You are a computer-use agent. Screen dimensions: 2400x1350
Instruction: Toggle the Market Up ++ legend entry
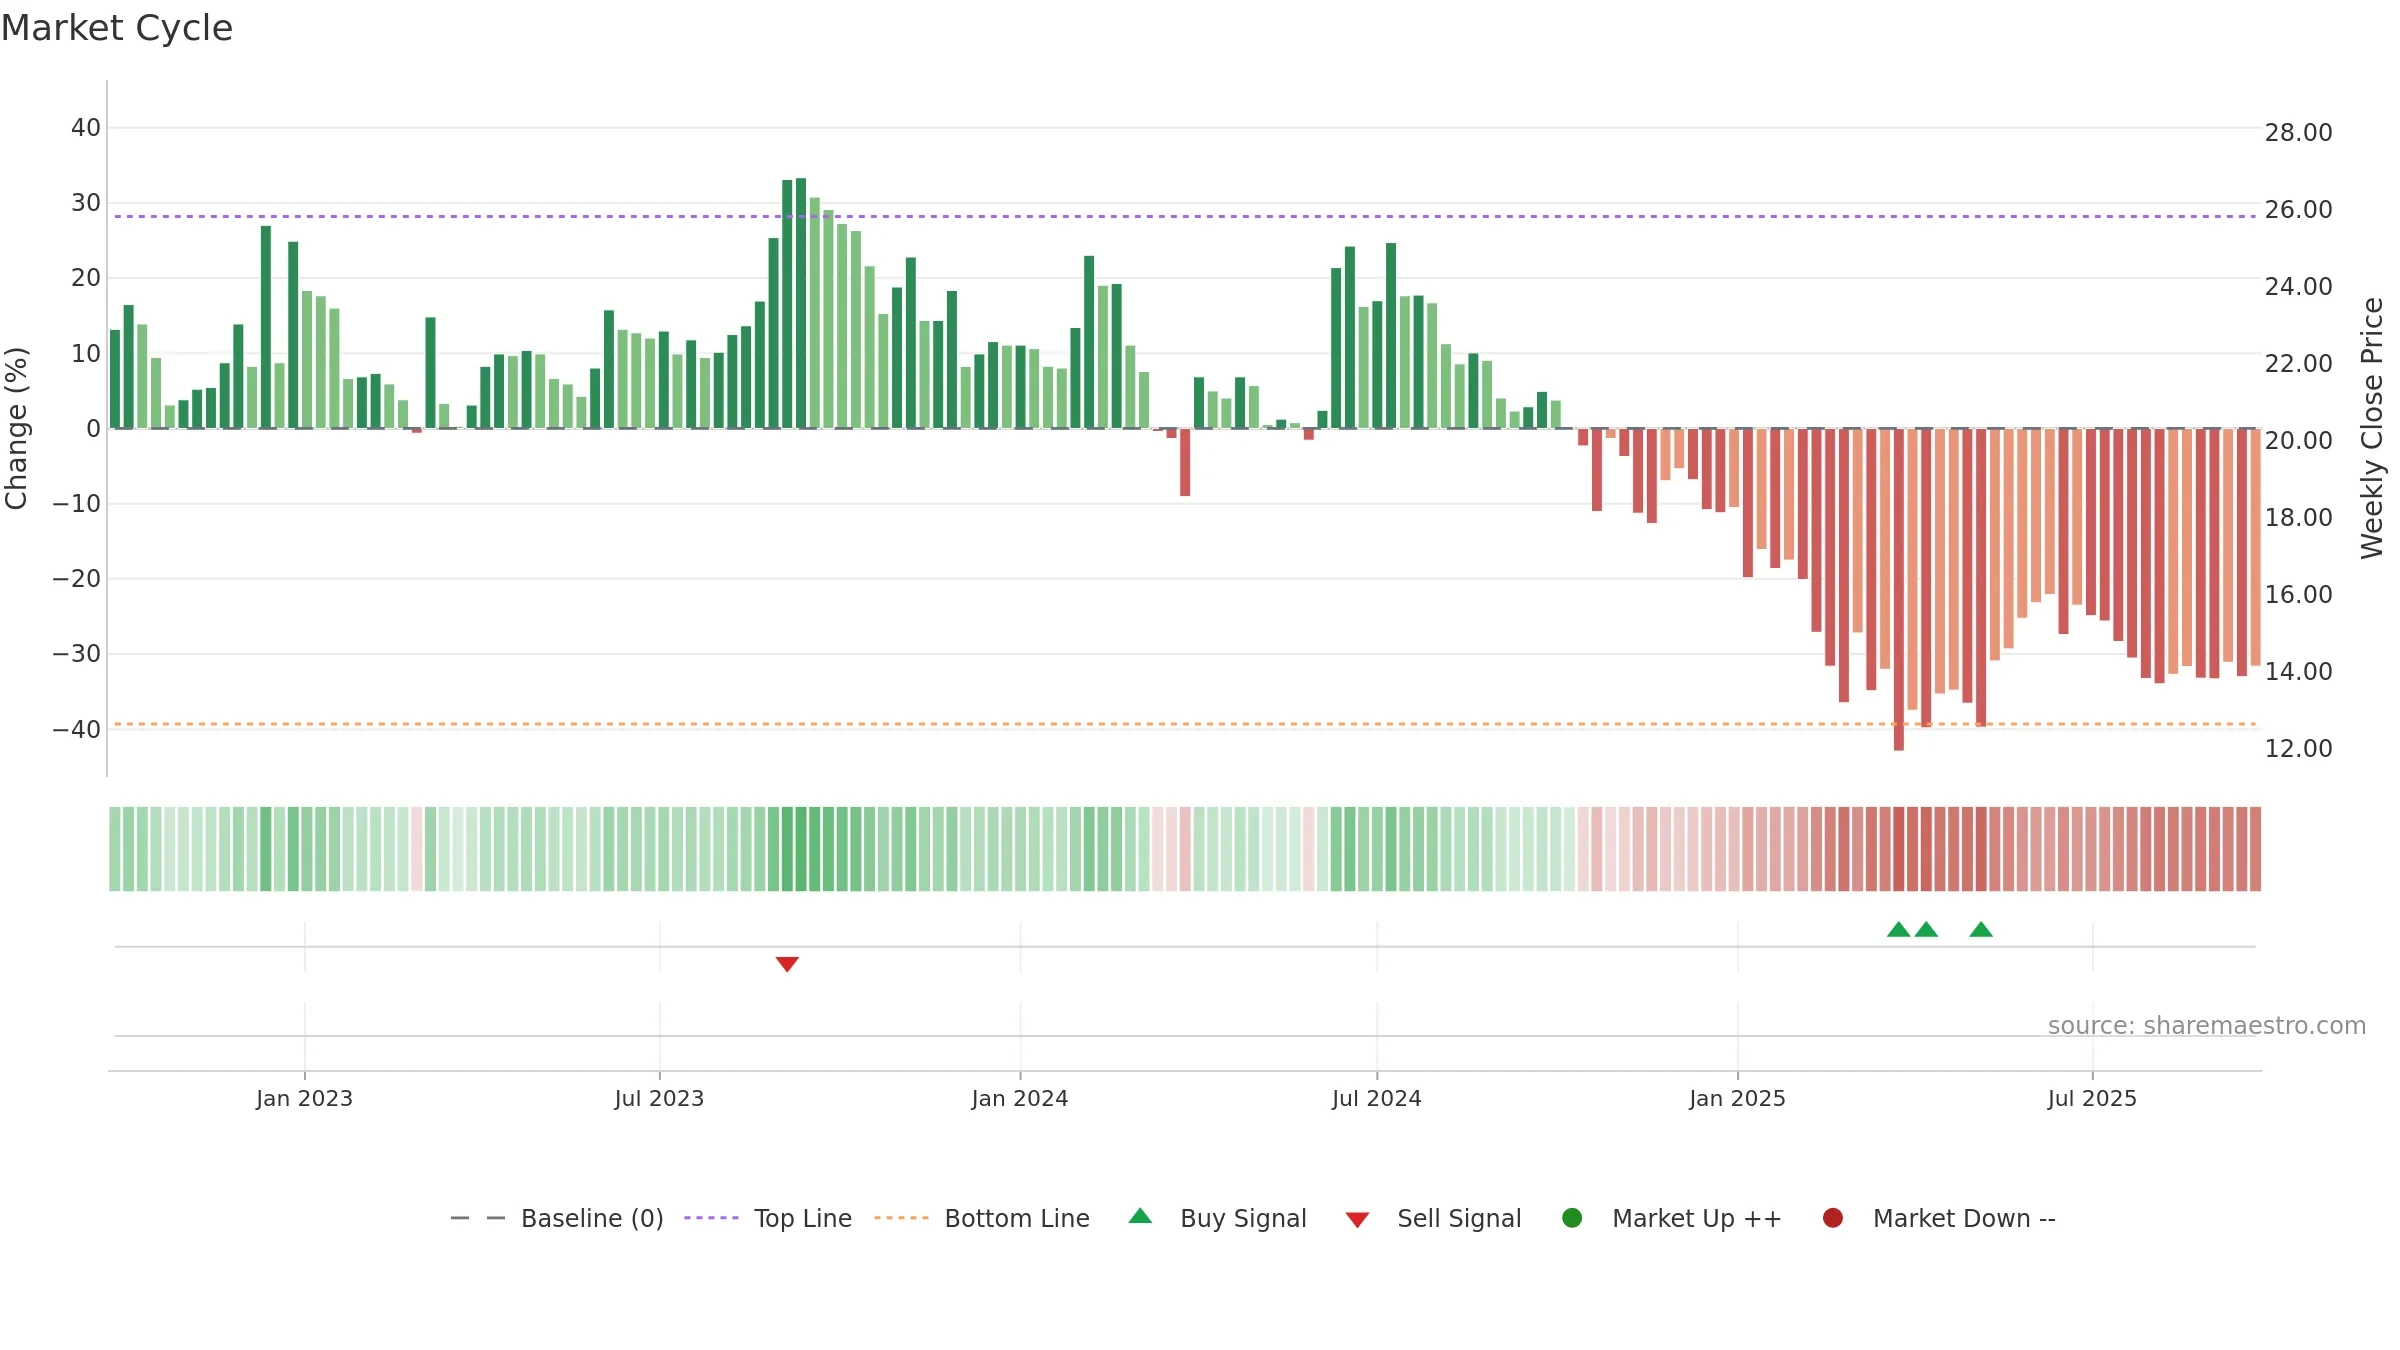1672,1218
